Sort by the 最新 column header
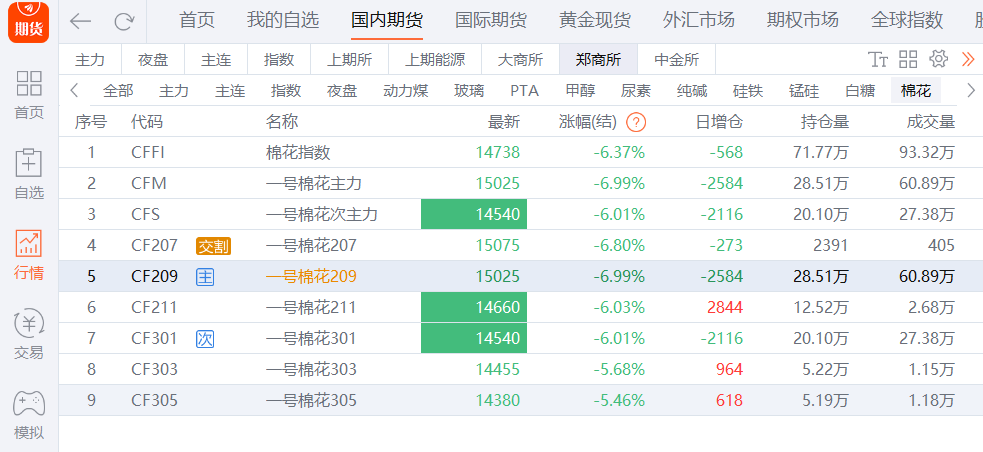 503,122
